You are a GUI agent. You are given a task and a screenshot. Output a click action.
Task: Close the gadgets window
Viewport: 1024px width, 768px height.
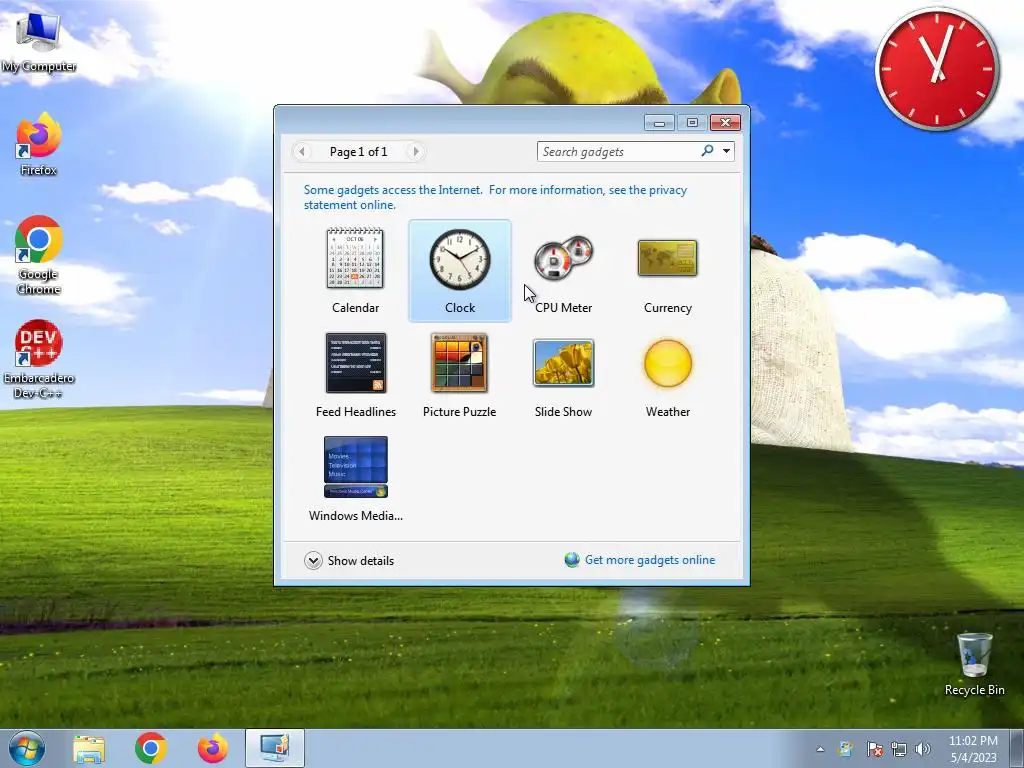tap(725, 122)
